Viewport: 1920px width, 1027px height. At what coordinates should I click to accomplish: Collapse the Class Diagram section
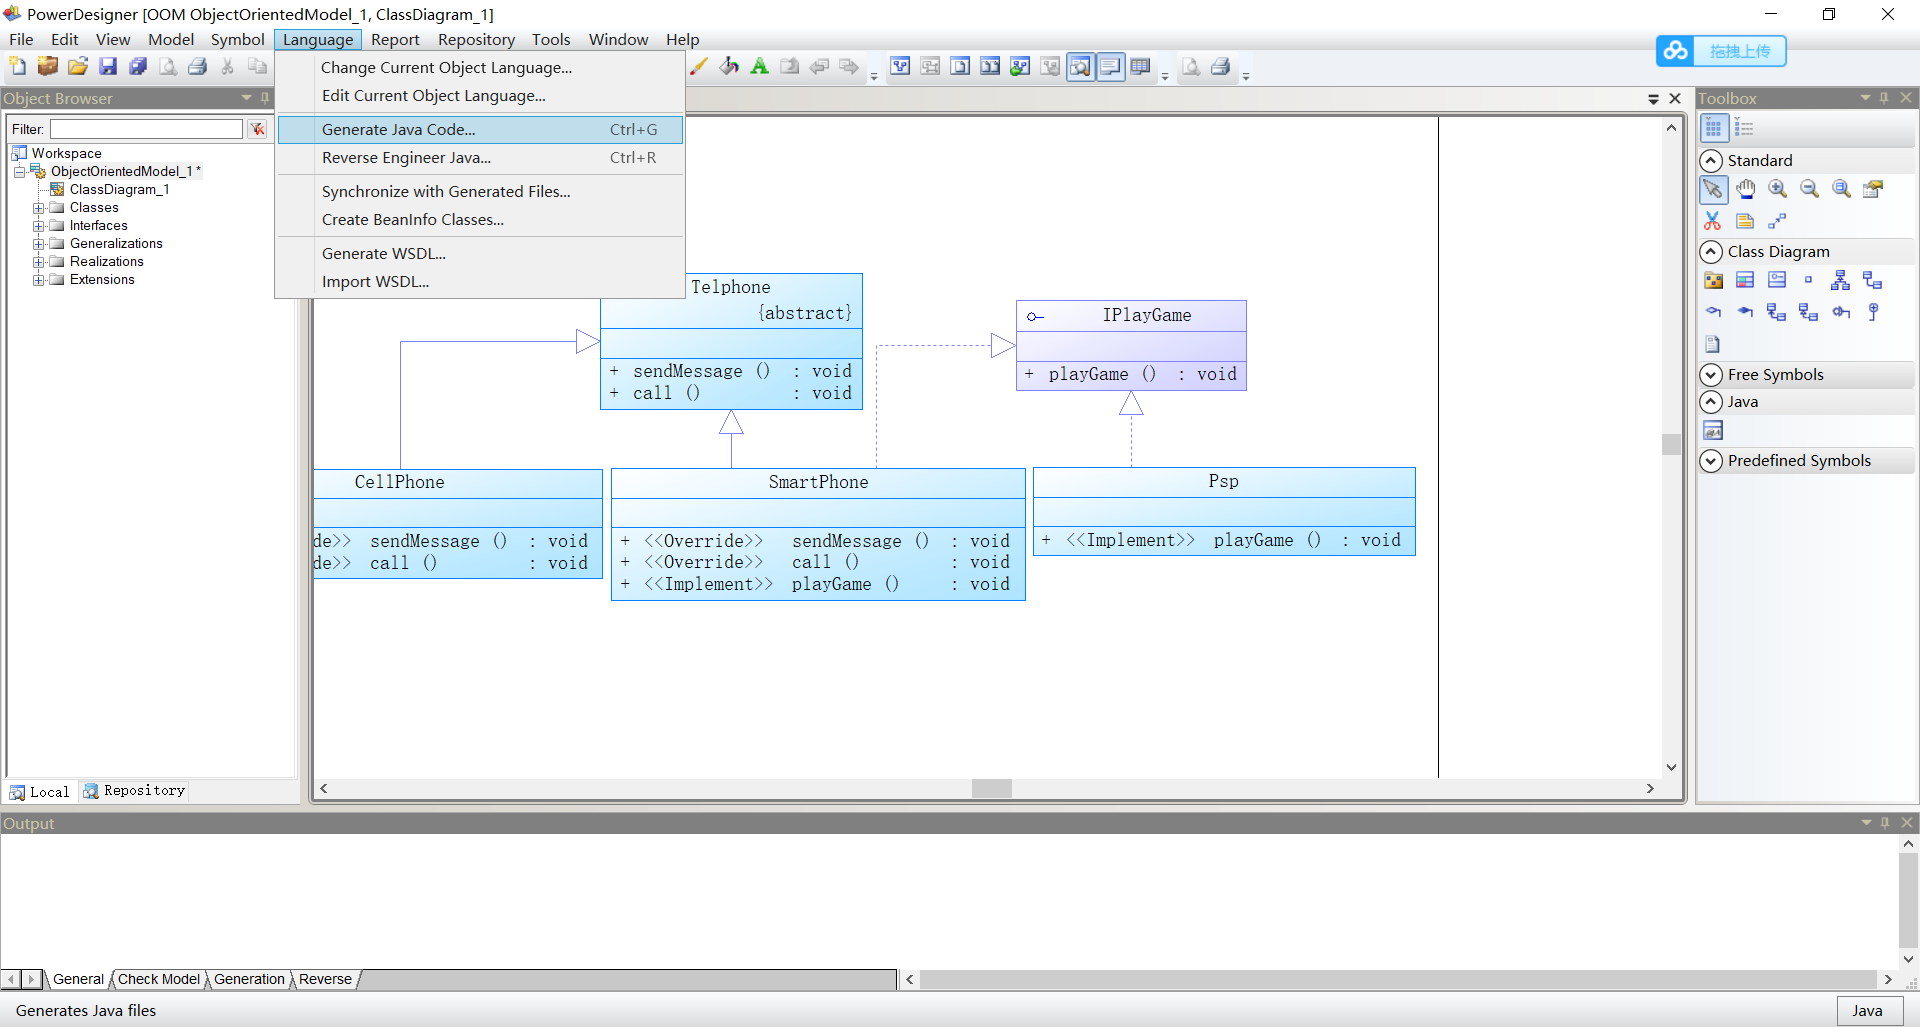tap(1712, 252)
